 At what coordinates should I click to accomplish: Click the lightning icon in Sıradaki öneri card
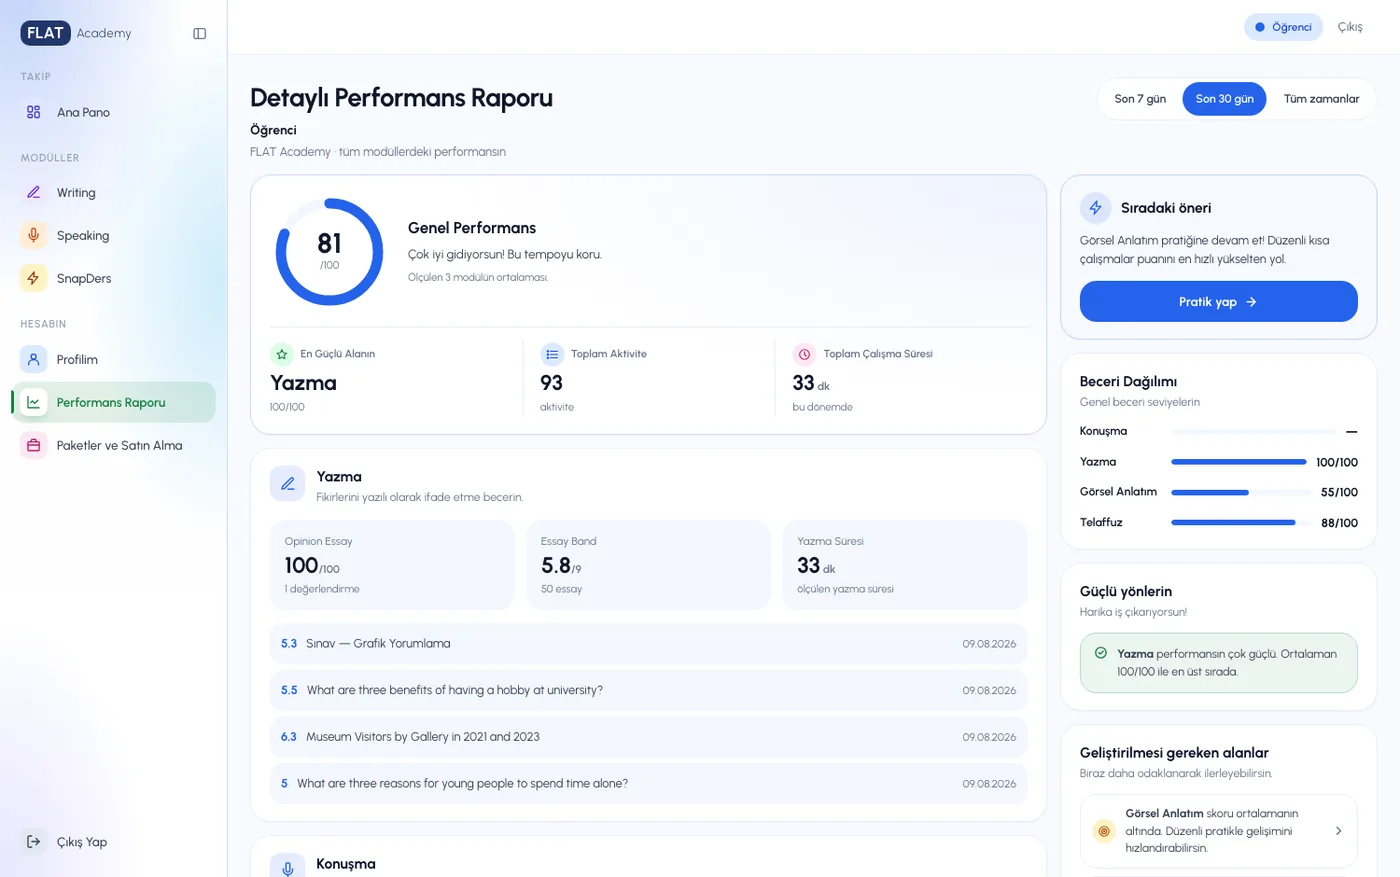[x=1095, y=208]
